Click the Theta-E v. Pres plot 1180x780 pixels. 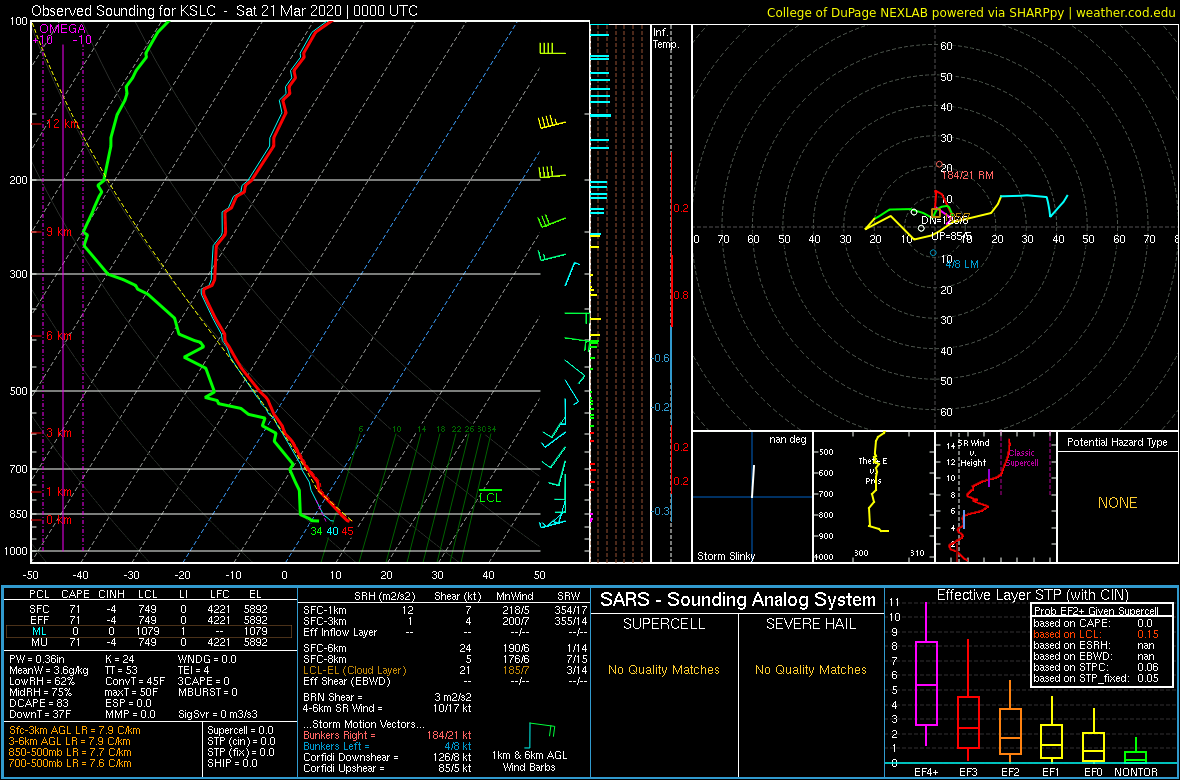click(874, 497)
